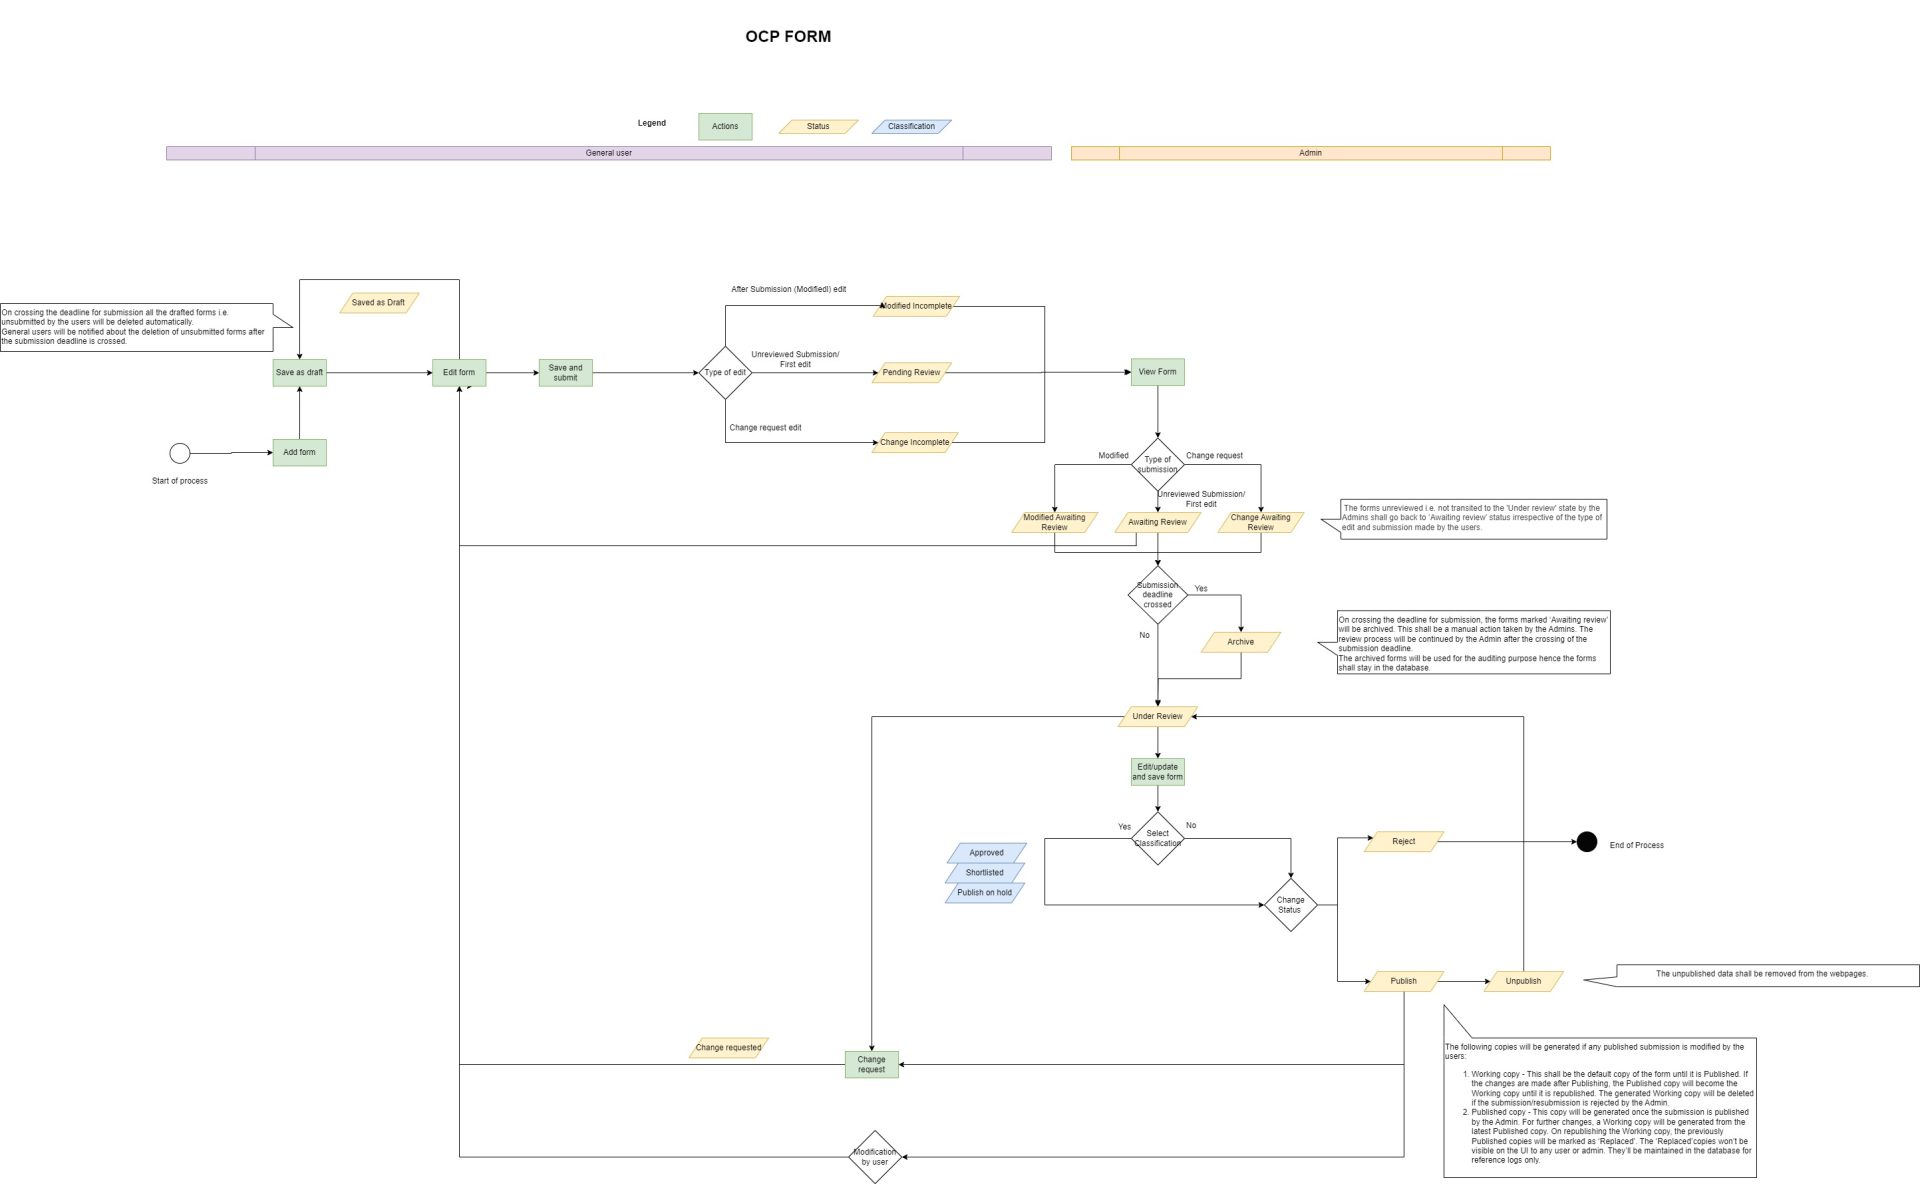
Task: Click the green Actions legend swatch
Action: (x=725, y=126)
